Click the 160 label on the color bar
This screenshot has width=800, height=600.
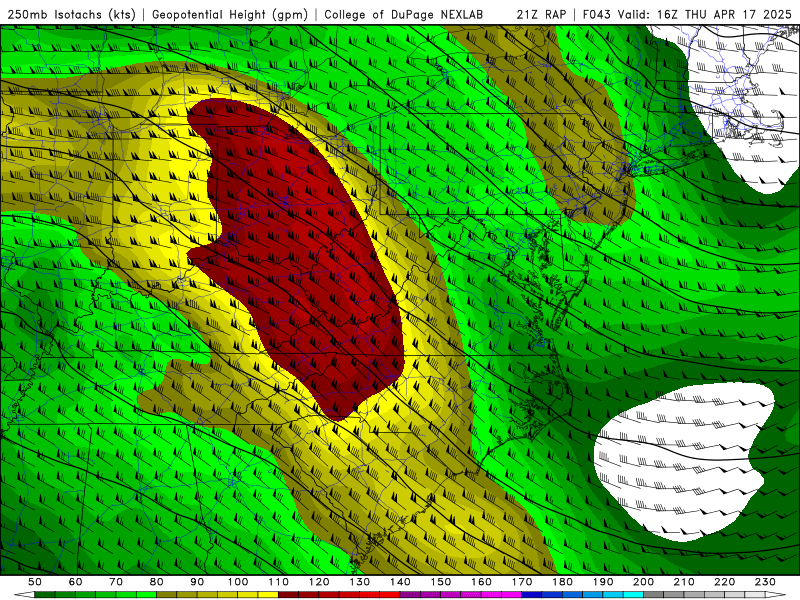481,582
